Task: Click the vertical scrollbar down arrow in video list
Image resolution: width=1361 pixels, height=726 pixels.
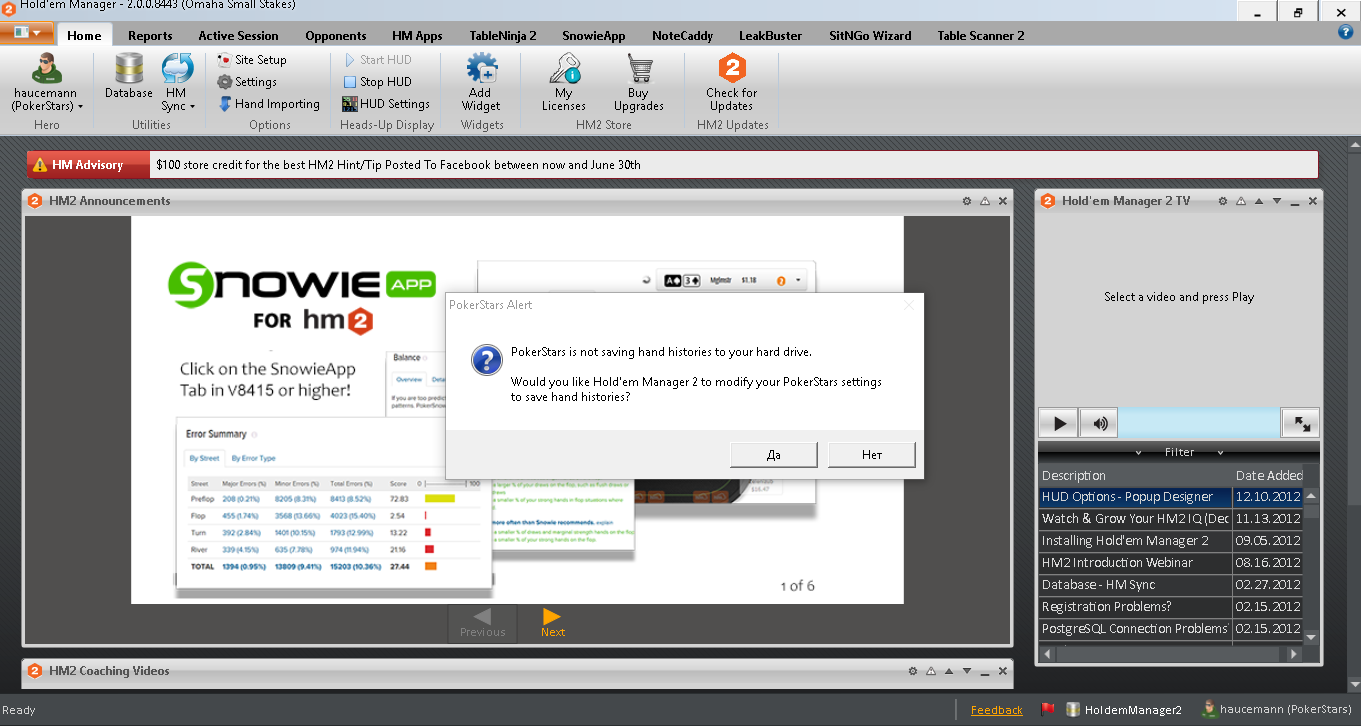Action: pos(1311,637)
